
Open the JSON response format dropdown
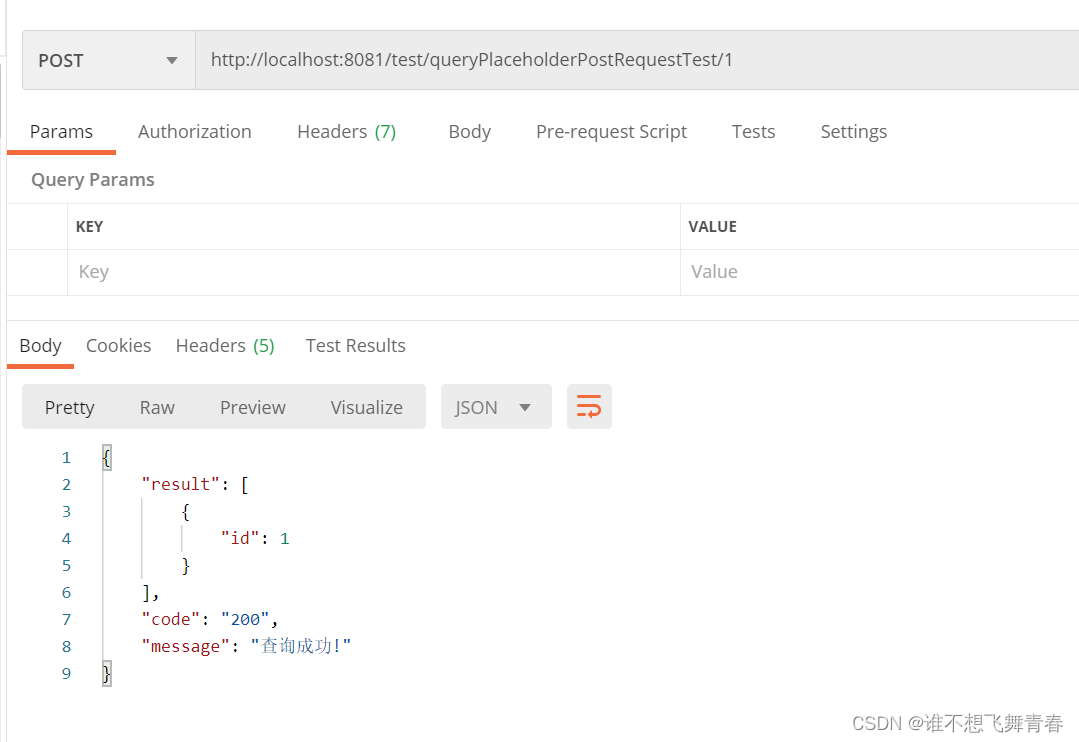click(x=495, y=407)
